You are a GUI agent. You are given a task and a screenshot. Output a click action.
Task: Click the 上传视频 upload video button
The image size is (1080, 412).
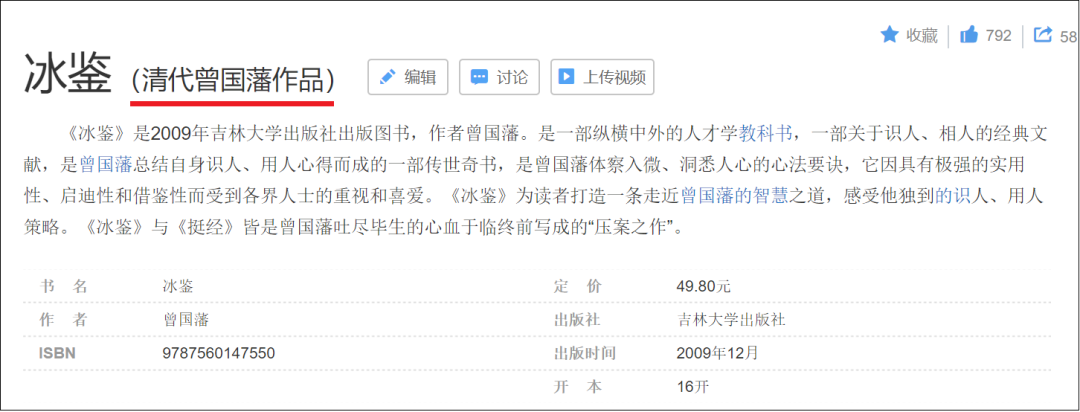pos(602,77)
